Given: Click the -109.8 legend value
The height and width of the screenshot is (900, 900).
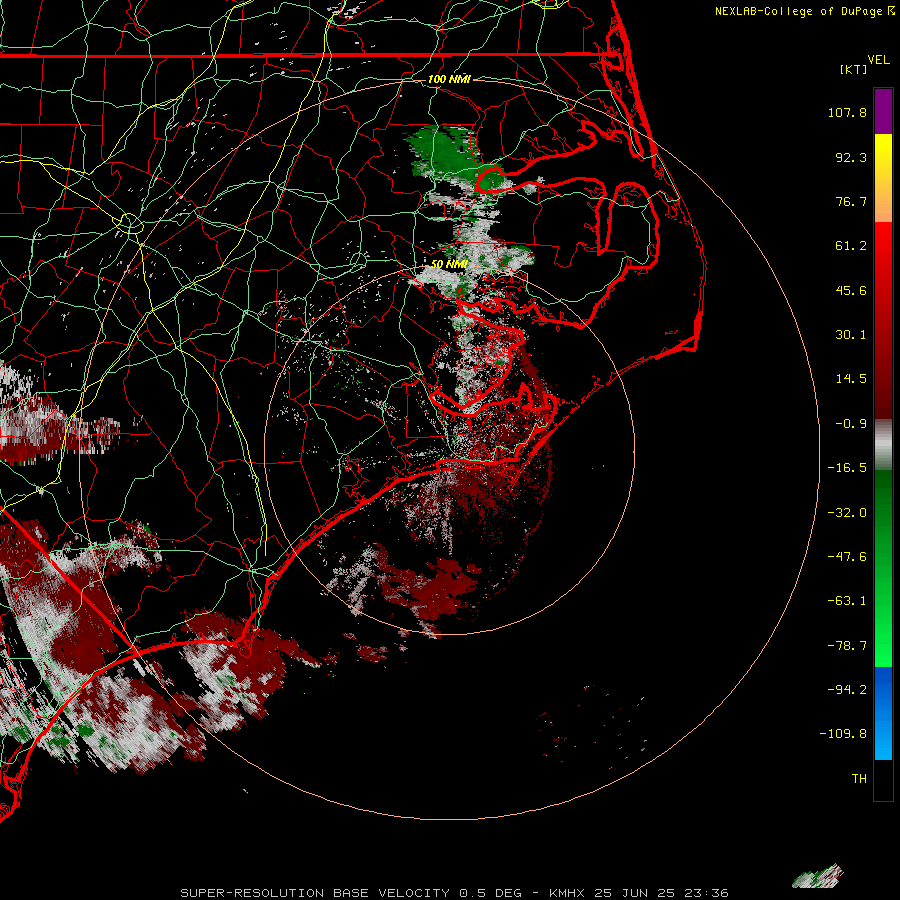Looking at the screenshot, I should coord(843,734).
